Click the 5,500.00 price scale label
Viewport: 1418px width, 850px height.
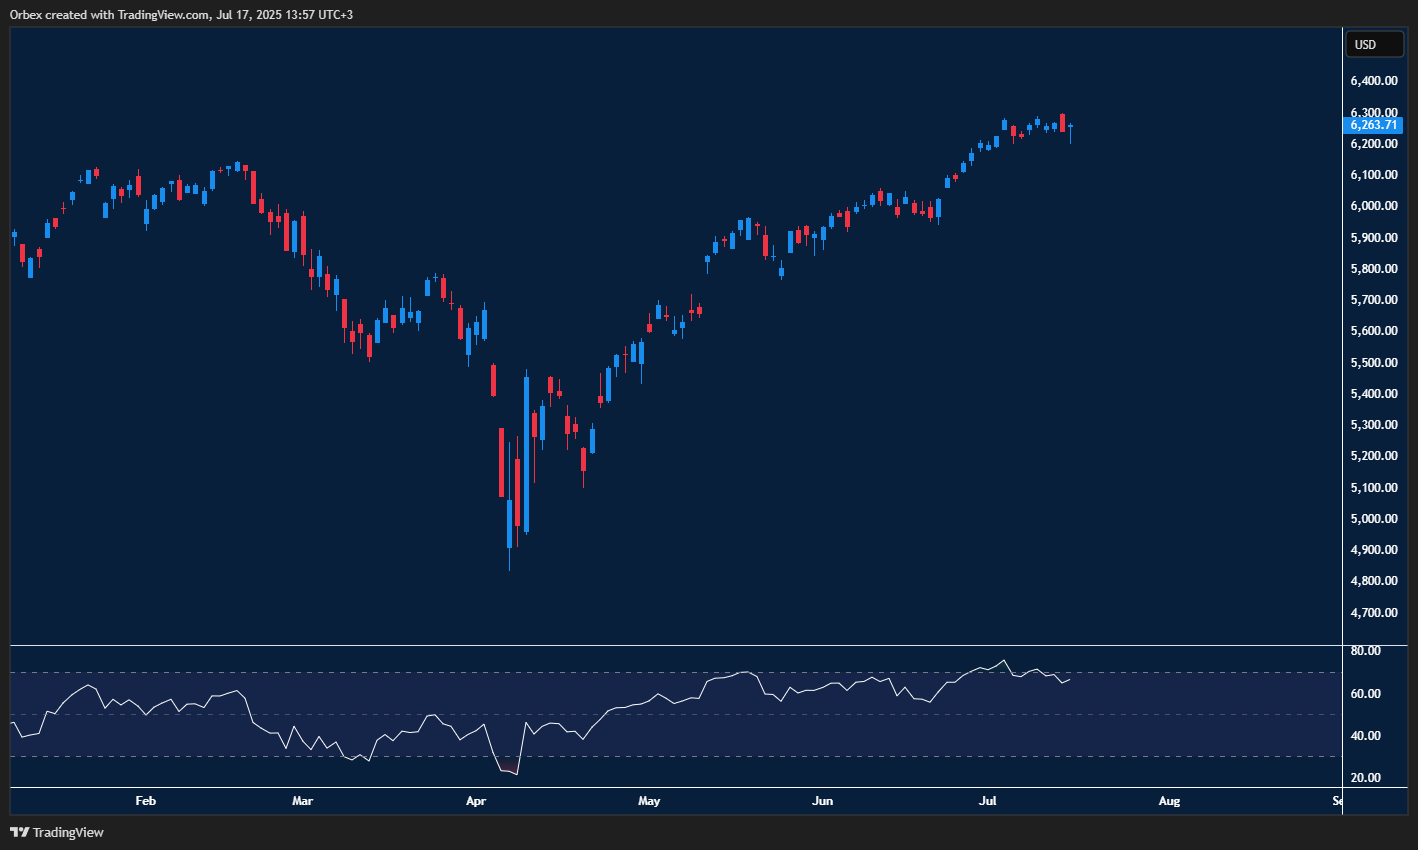1373,363
